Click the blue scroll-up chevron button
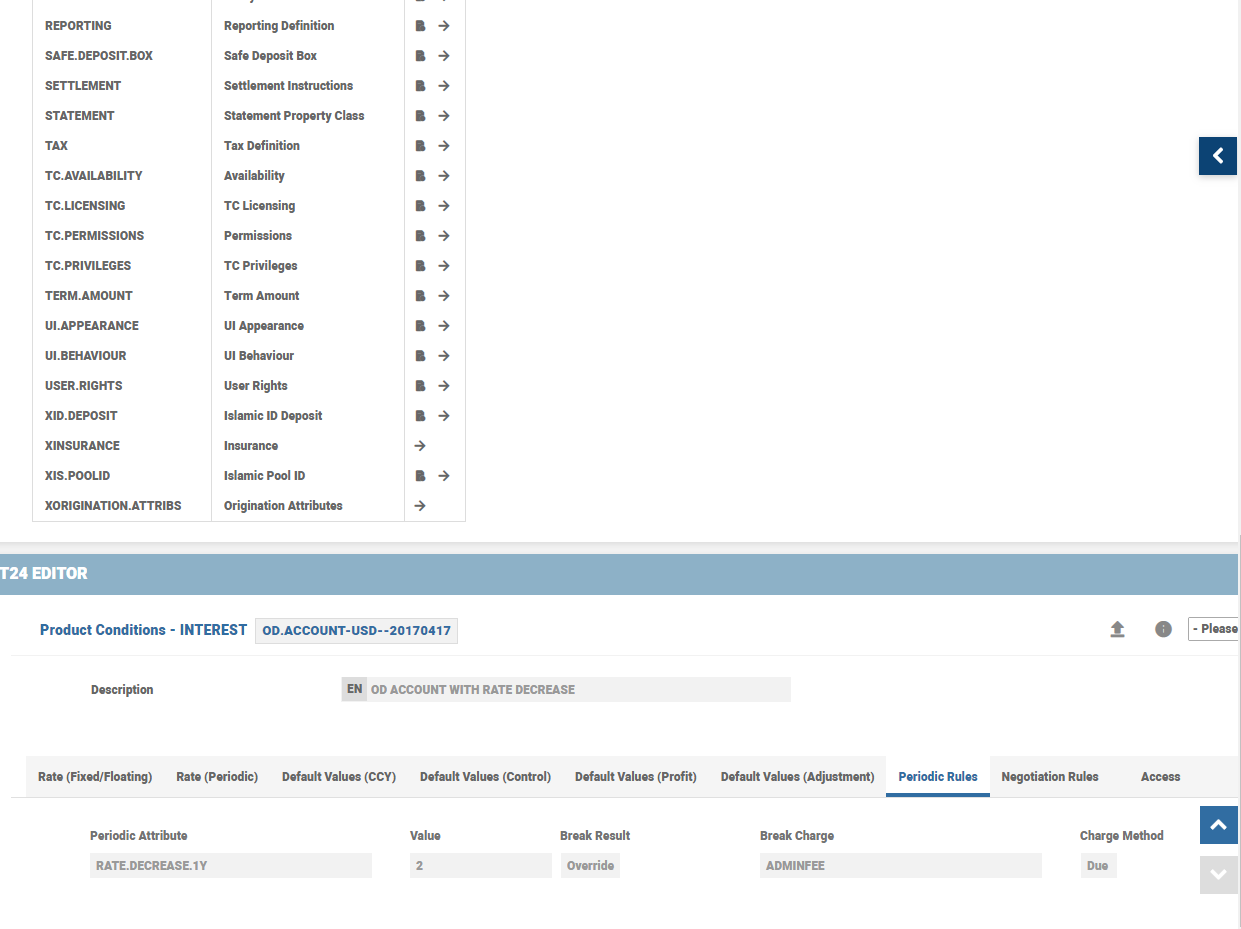Screen dimensions: 1241x929 tap(1218, 825)
